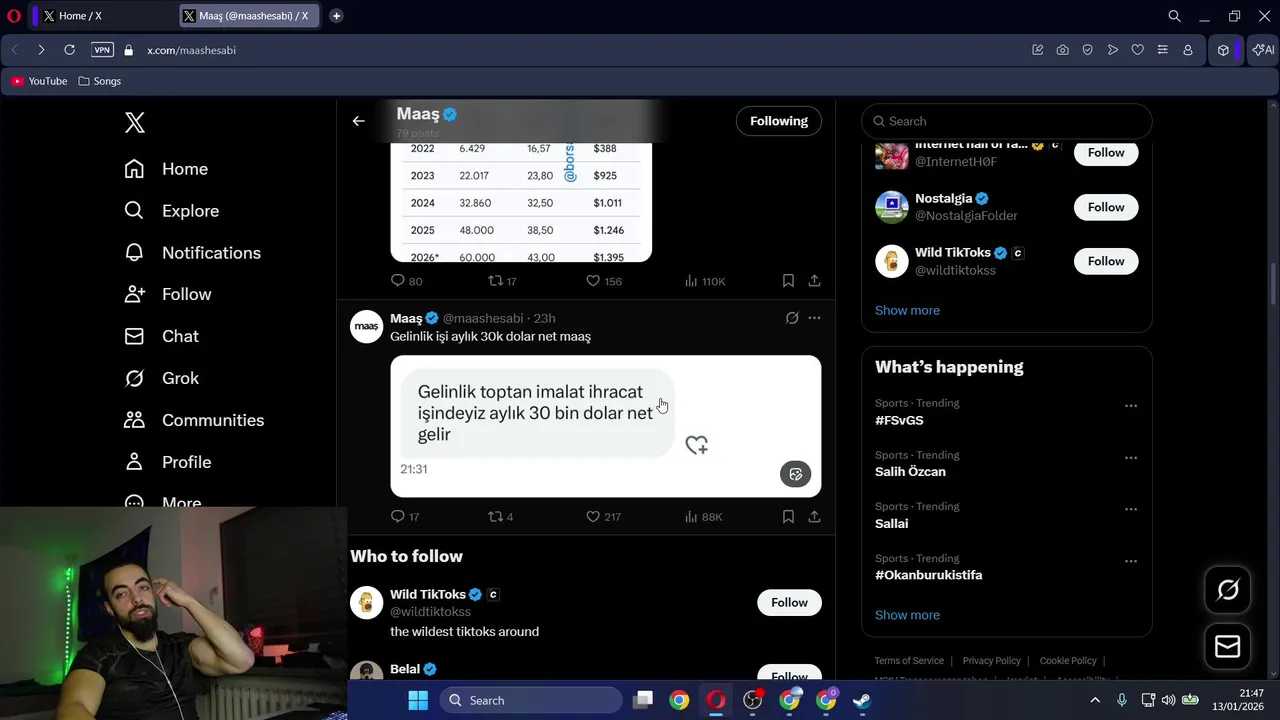The image size is (1280, 720).
Task: Open Opera easy setup sliders icon
Action: click(x=1162, y=50)
